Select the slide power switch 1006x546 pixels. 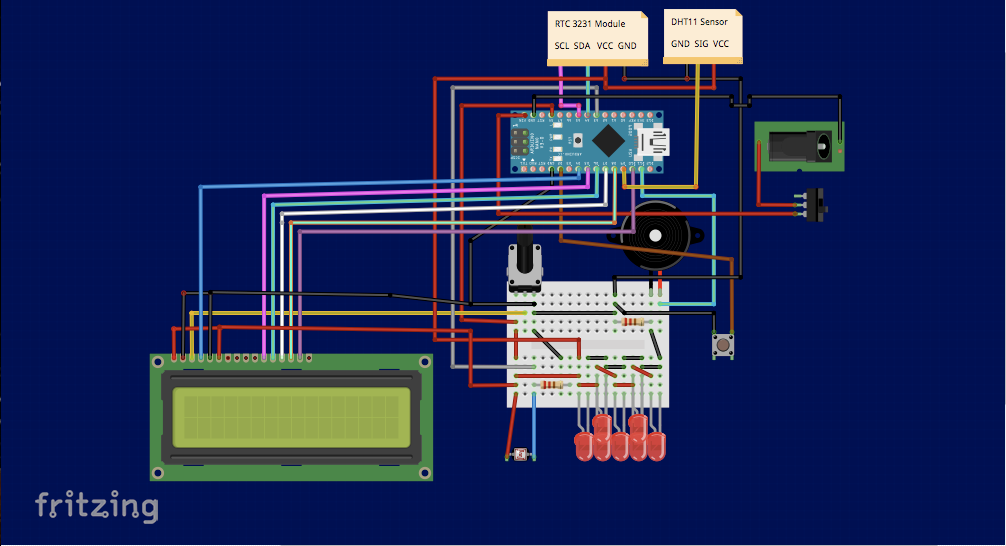[x=813, y=205]
